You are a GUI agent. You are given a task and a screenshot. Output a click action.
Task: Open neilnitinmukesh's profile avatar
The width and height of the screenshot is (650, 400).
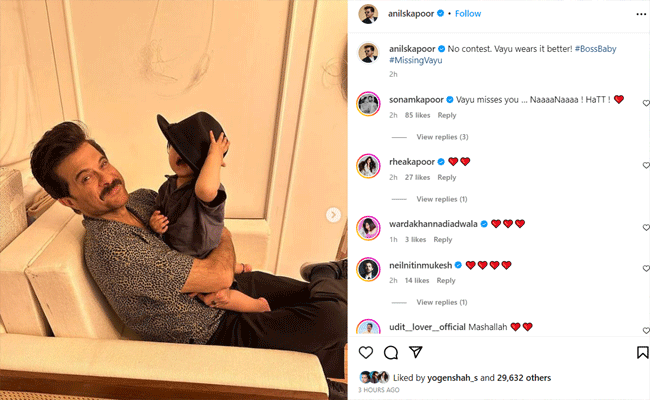pyautogui.click(x=368, y=269)
